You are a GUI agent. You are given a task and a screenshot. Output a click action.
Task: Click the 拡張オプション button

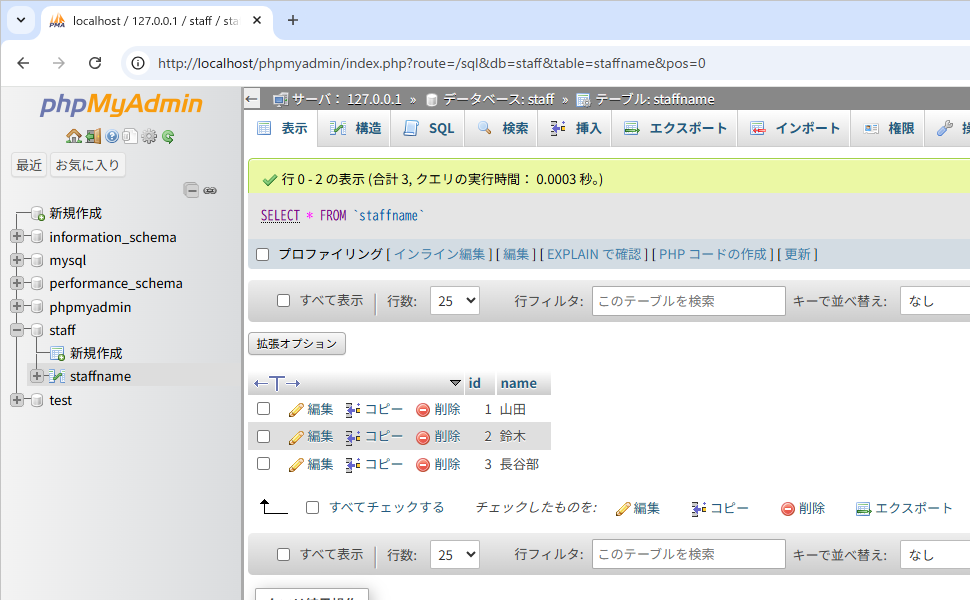[296, 343]
